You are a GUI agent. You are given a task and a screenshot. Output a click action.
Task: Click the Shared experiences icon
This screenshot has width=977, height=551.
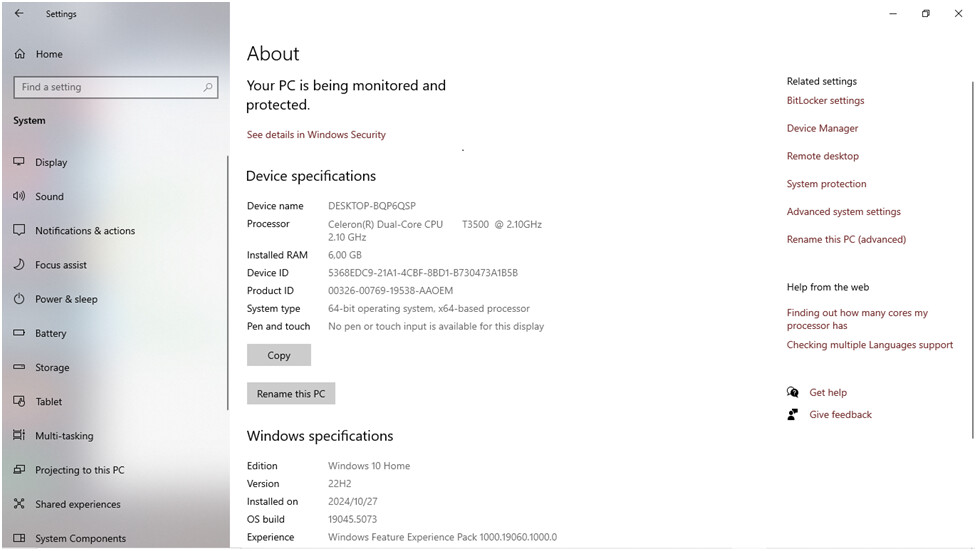(19, 504)
